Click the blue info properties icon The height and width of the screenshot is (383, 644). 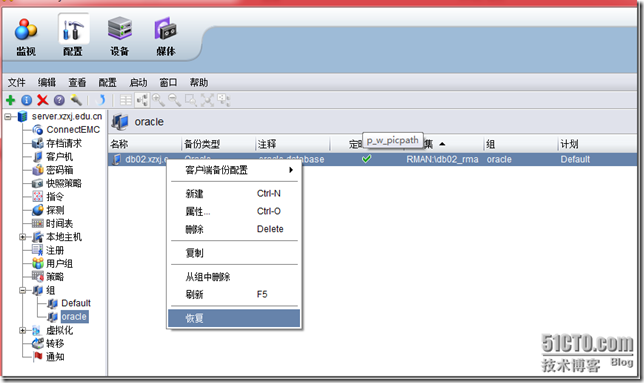tap(27, 100)
